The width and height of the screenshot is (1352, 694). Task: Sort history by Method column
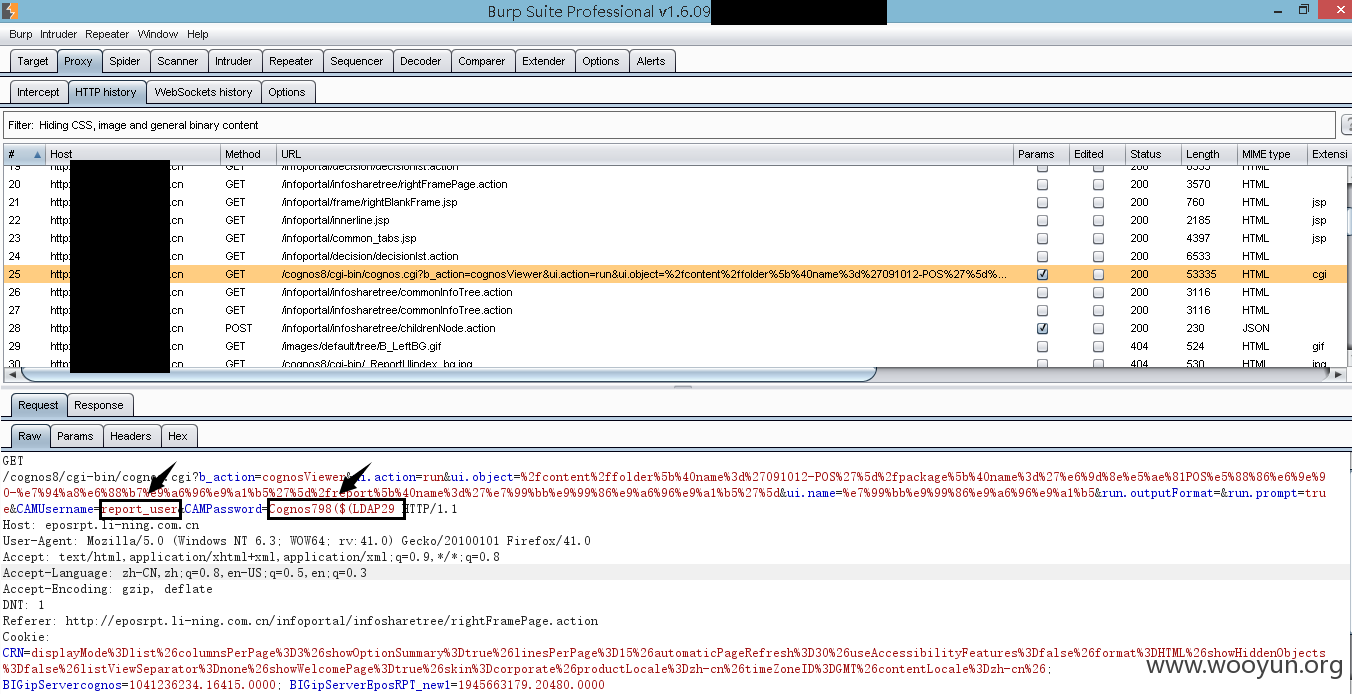248,154
